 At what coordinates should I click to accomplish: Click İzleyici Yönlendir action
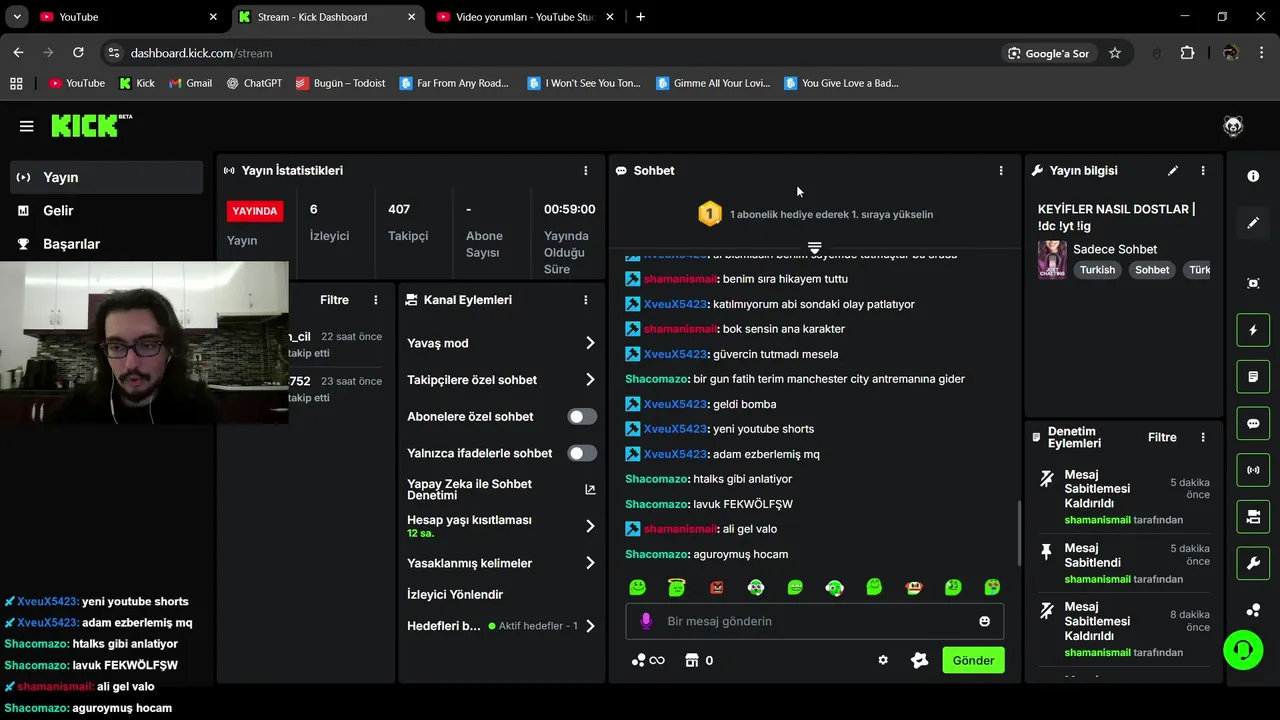(x=455, y=594)
